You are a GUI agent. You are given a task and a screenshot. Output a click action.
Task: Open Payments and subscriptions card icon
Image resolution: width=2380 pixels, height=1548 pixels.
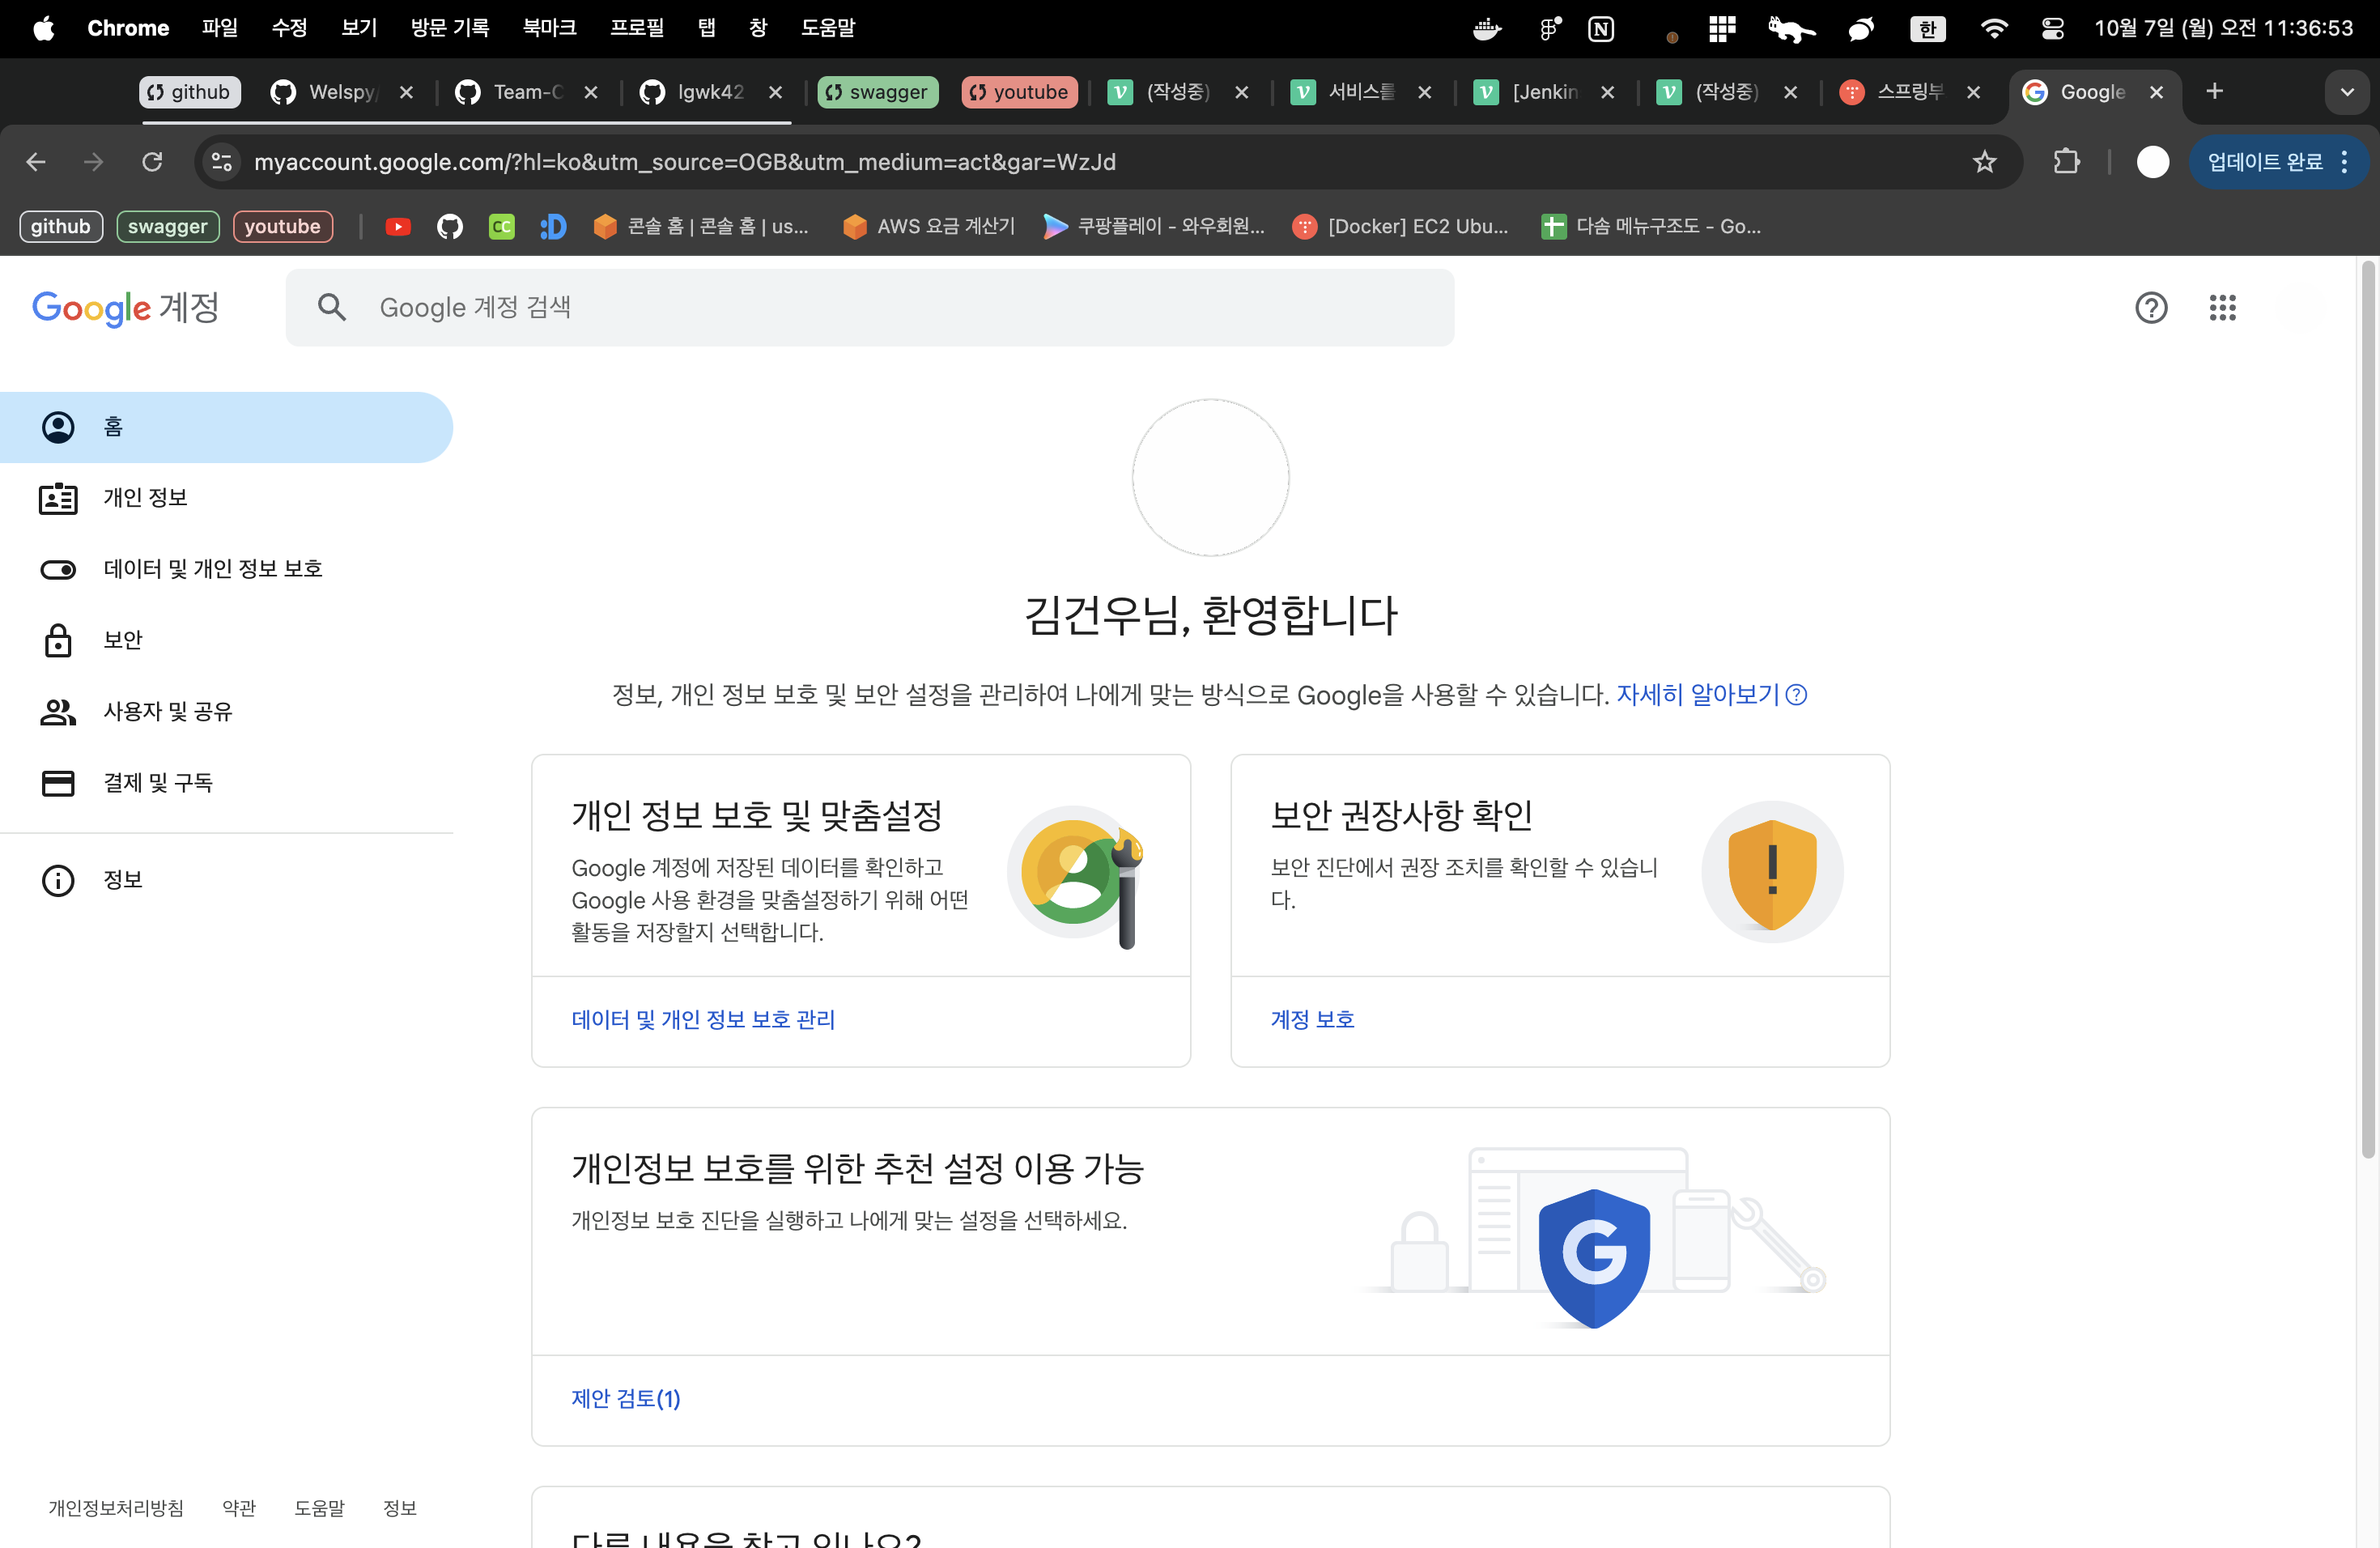pyautogui.click(x=58, y=783)
